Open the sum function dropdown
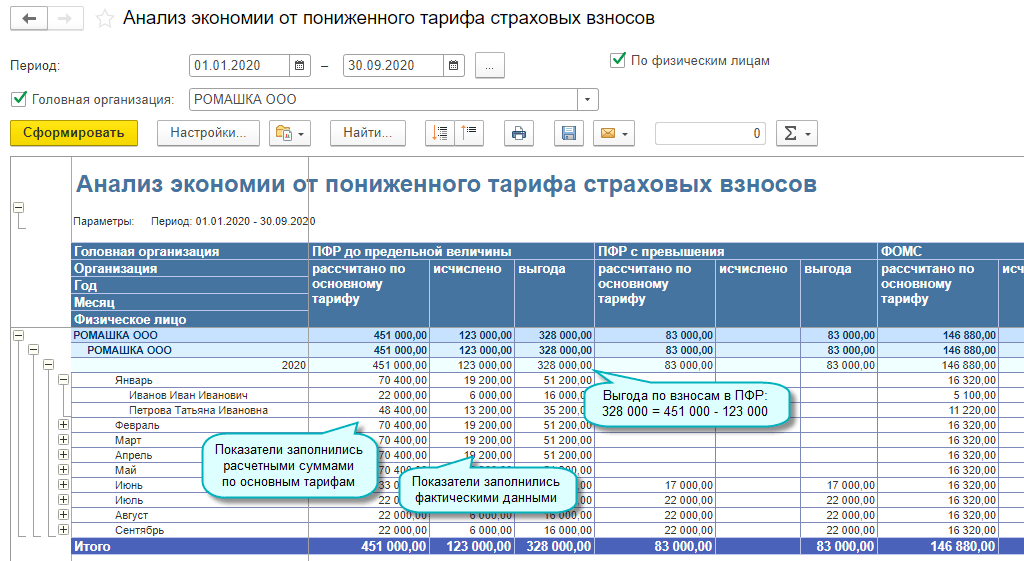 pos(797,133)
